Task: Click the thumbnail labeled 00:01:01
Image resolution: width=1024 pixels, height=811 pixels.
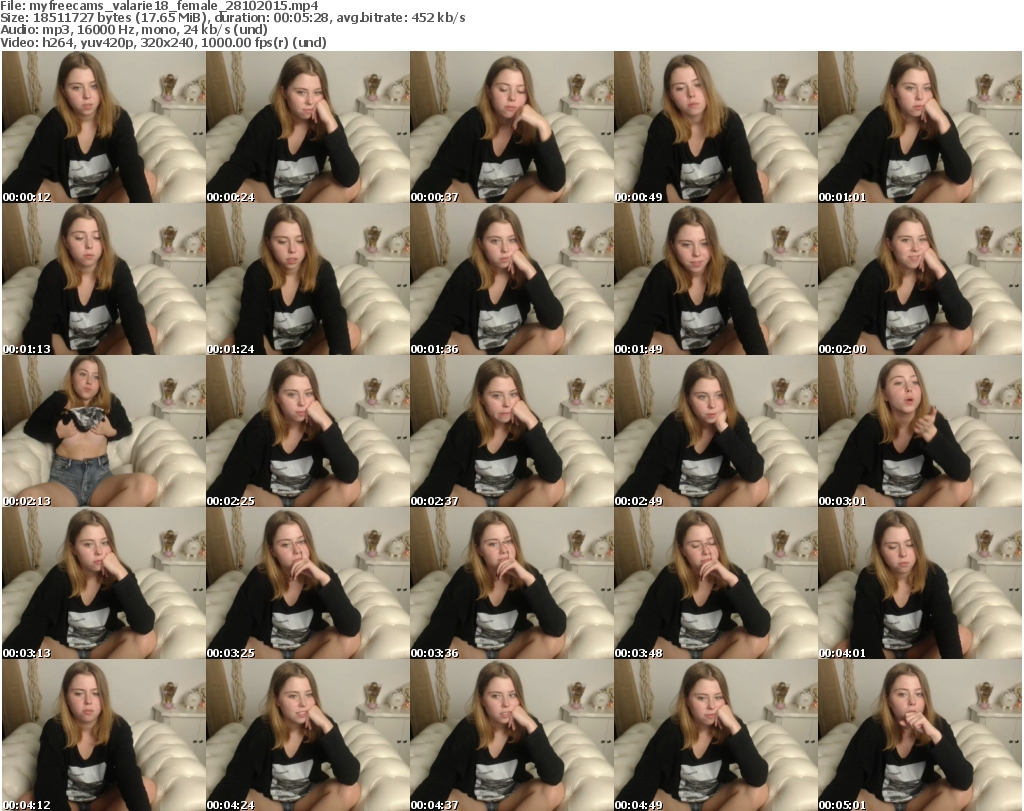Action: tap(920, 127)
